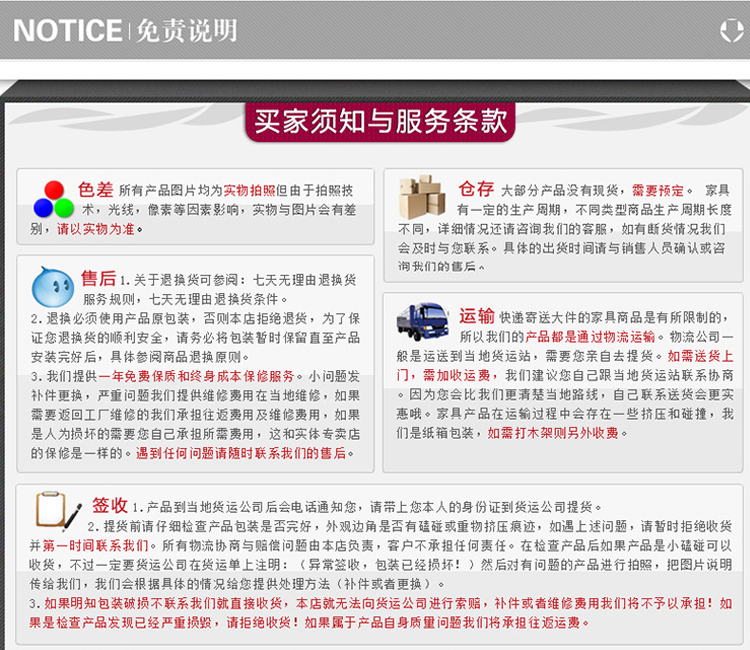
Task: Select the 仓存 section heading
Action: 476,188
